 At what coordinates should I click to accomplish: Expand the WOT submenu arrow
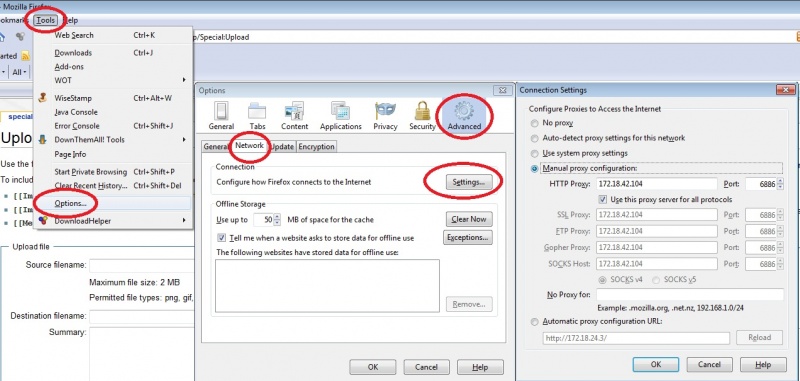(184, 80)
